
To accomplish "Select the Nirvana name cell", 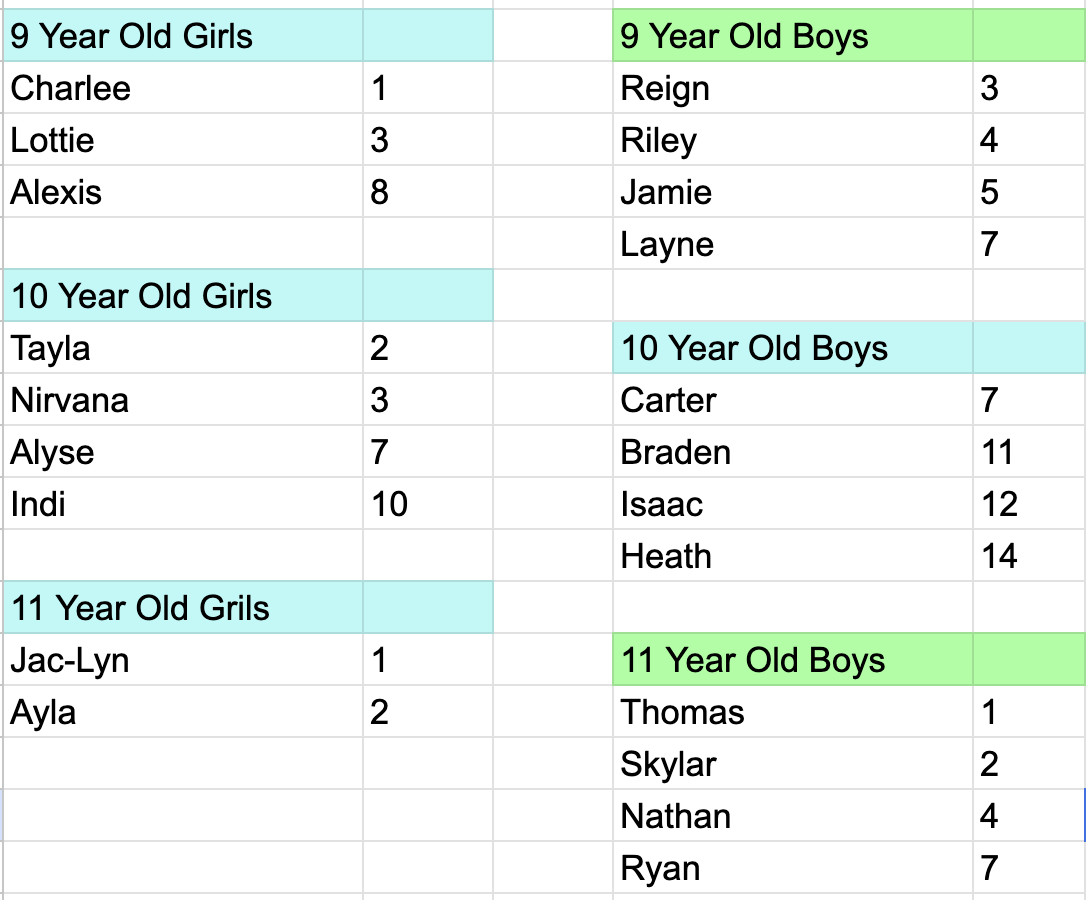I will 183,400.
